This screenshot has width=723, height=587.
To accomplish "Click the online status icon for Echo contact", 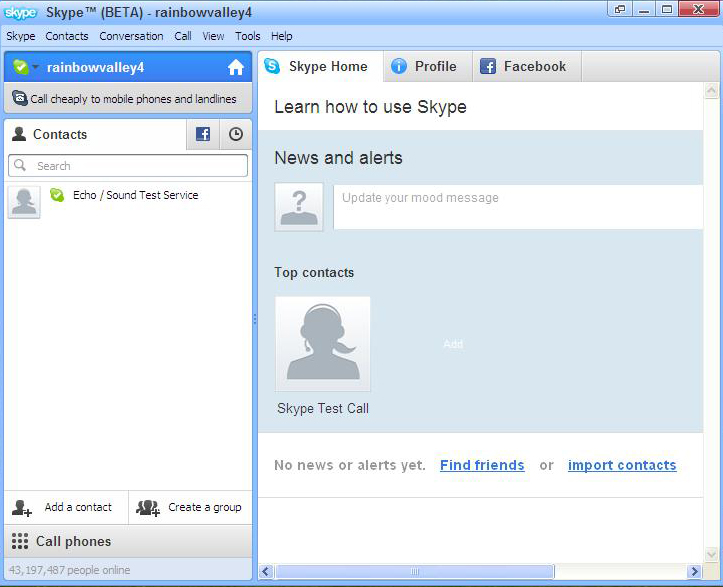I will tap(57, 195).
